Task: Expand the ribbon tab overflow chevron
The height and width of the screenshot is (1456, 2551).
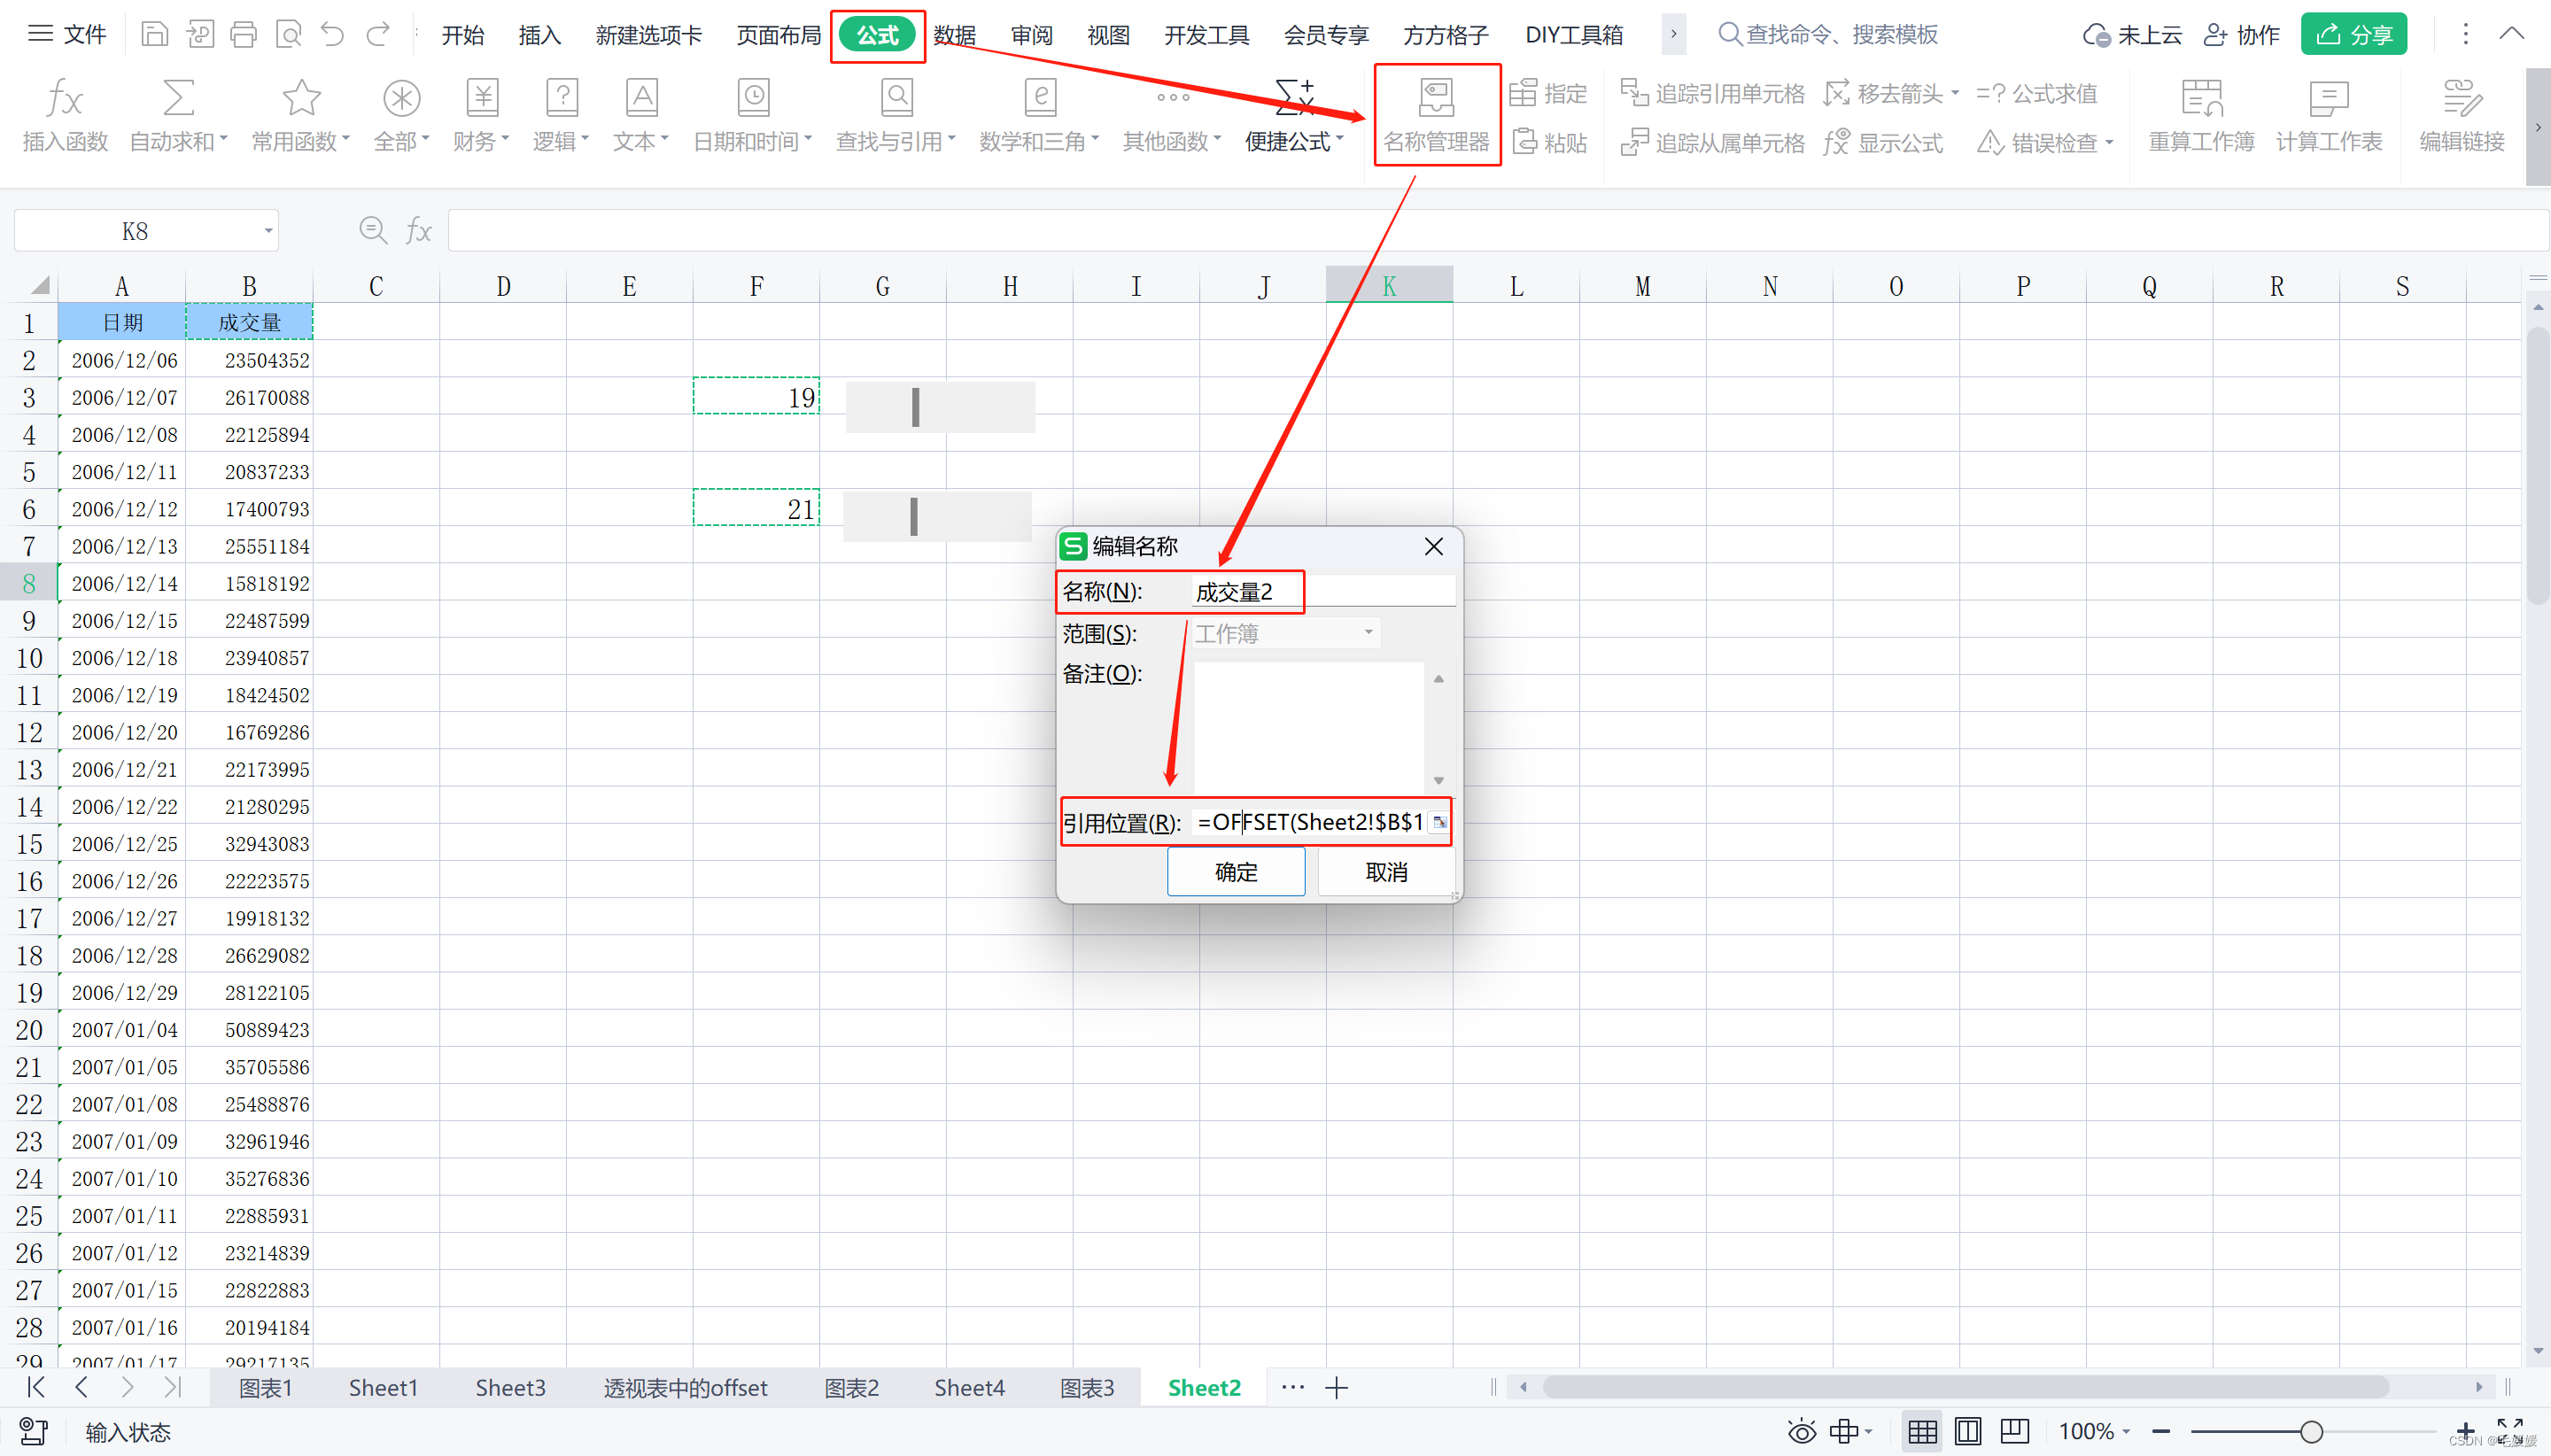Action: click(1673, 34)
